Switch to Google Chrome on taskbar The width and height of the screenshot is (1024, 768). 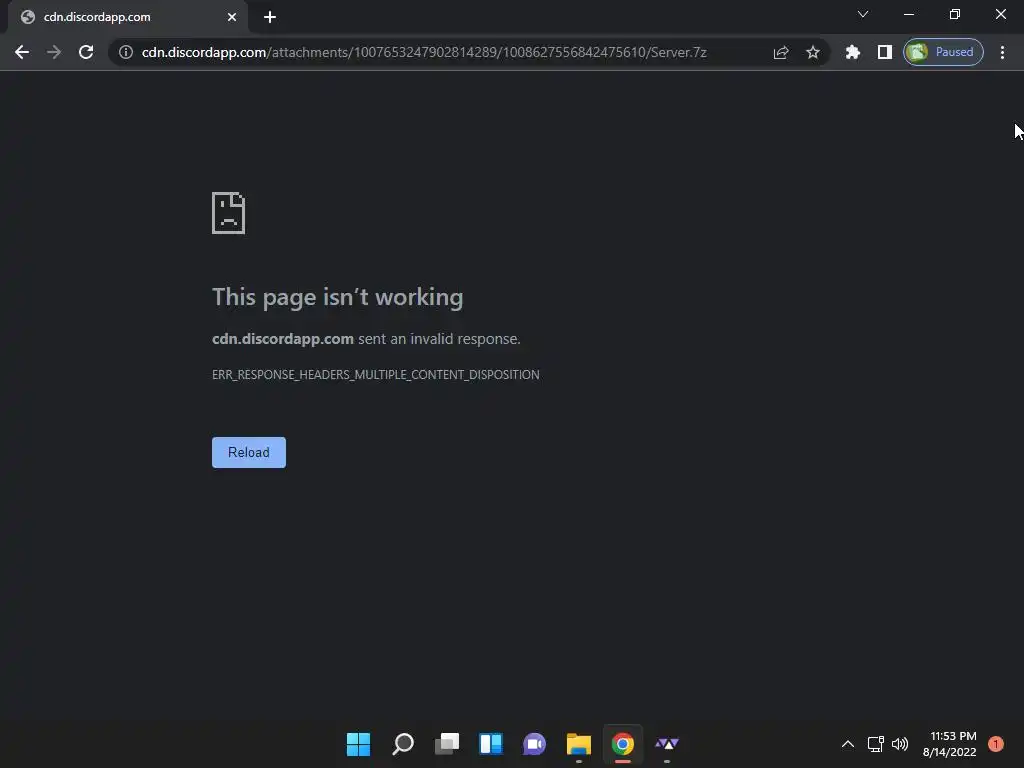pyautogui.click(x=623, y=744)
